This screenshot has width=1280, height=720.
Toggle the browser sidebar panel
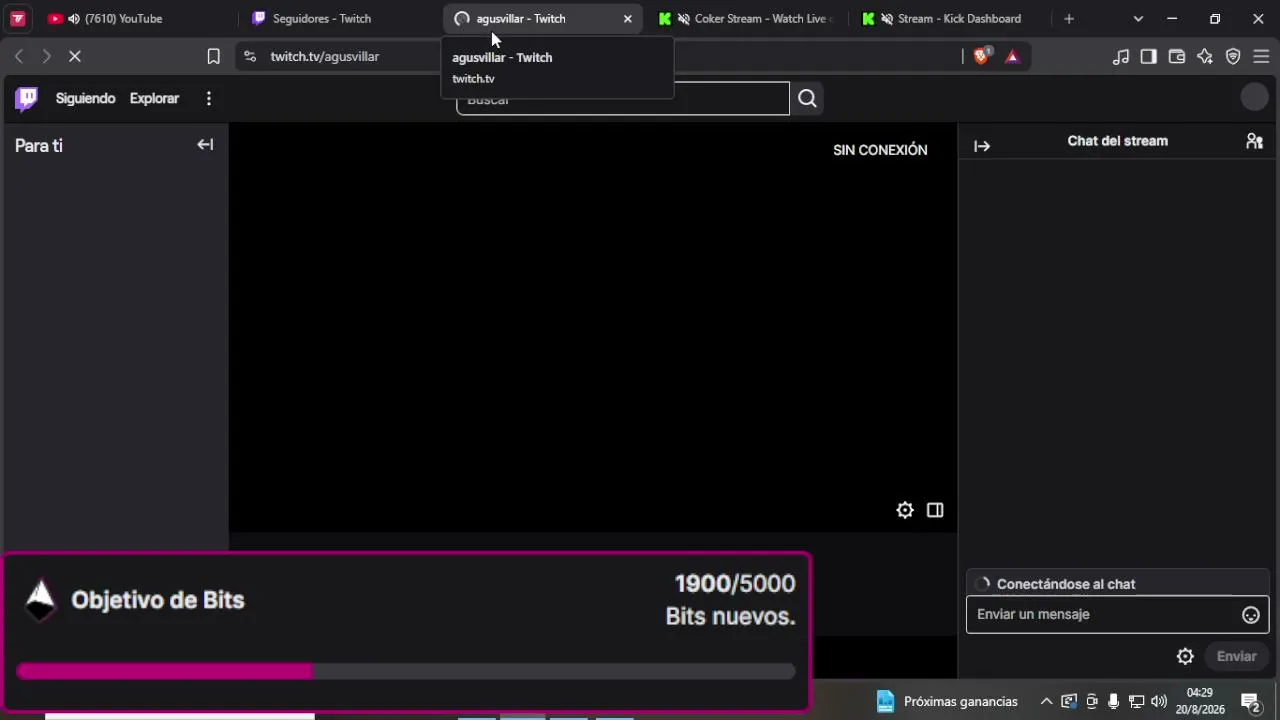pos(1149,56)
